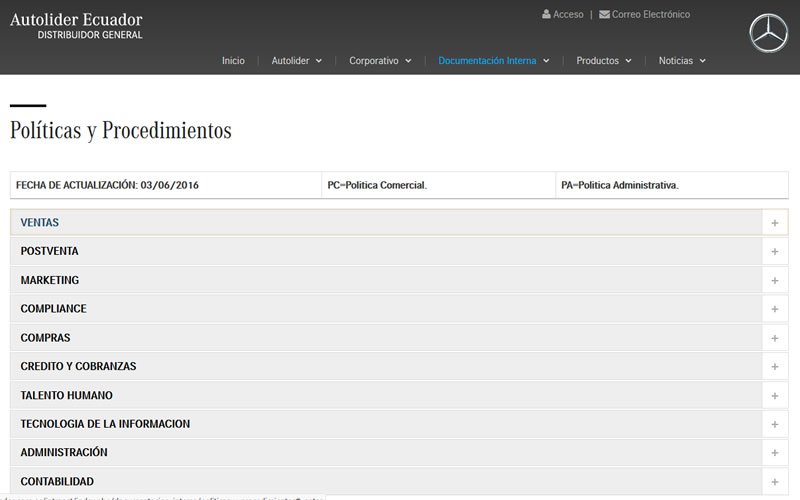Click plus icon on POSTVENTA row
The height and width of the screenshot is (500, 800).
tap(774, 252)
